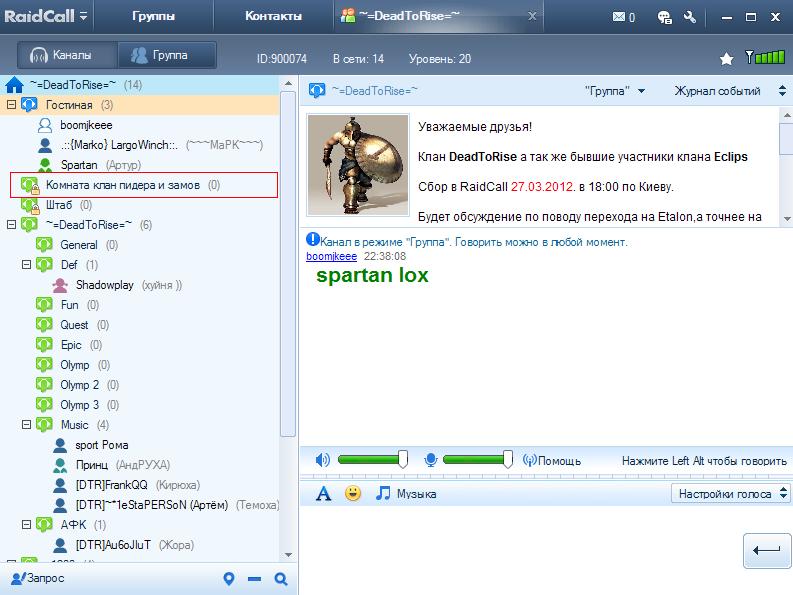Send message with the enter arrow button
The width and height of the screenshot is (793, 595).
(767, 550)
